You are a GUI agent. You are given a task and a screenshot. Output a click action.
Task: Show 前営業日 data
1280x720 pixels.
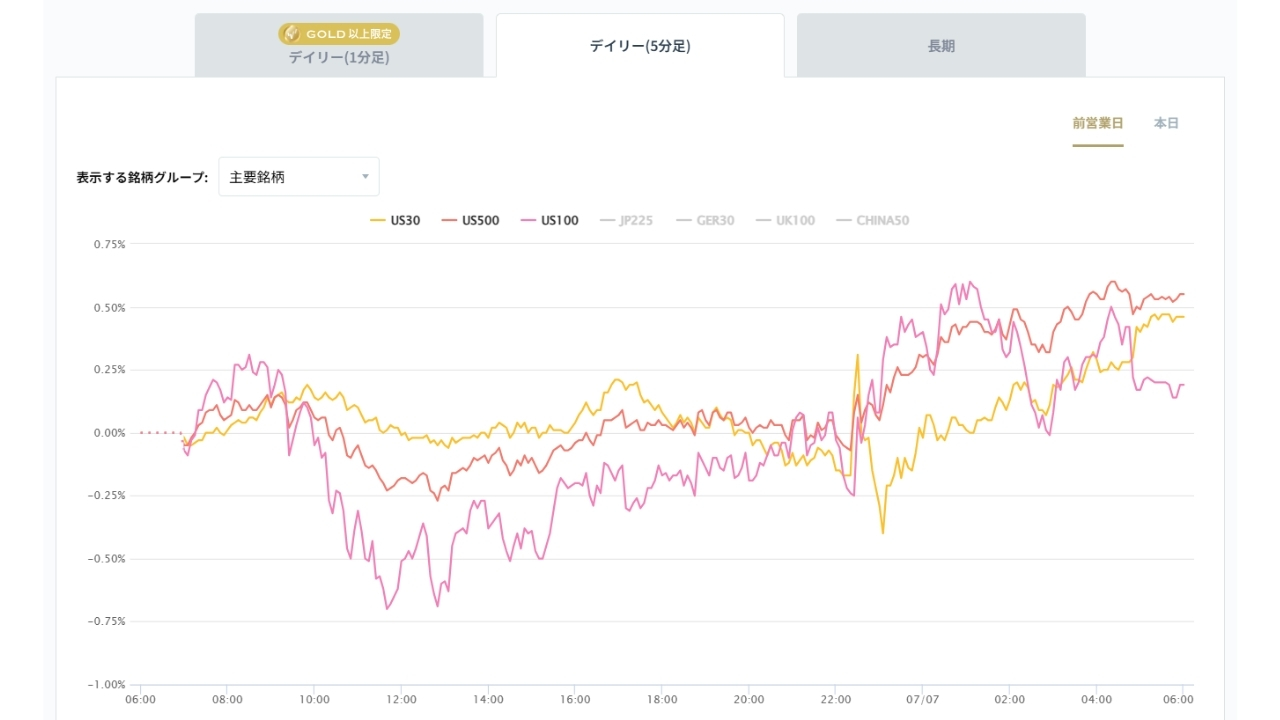[1098, 123]
